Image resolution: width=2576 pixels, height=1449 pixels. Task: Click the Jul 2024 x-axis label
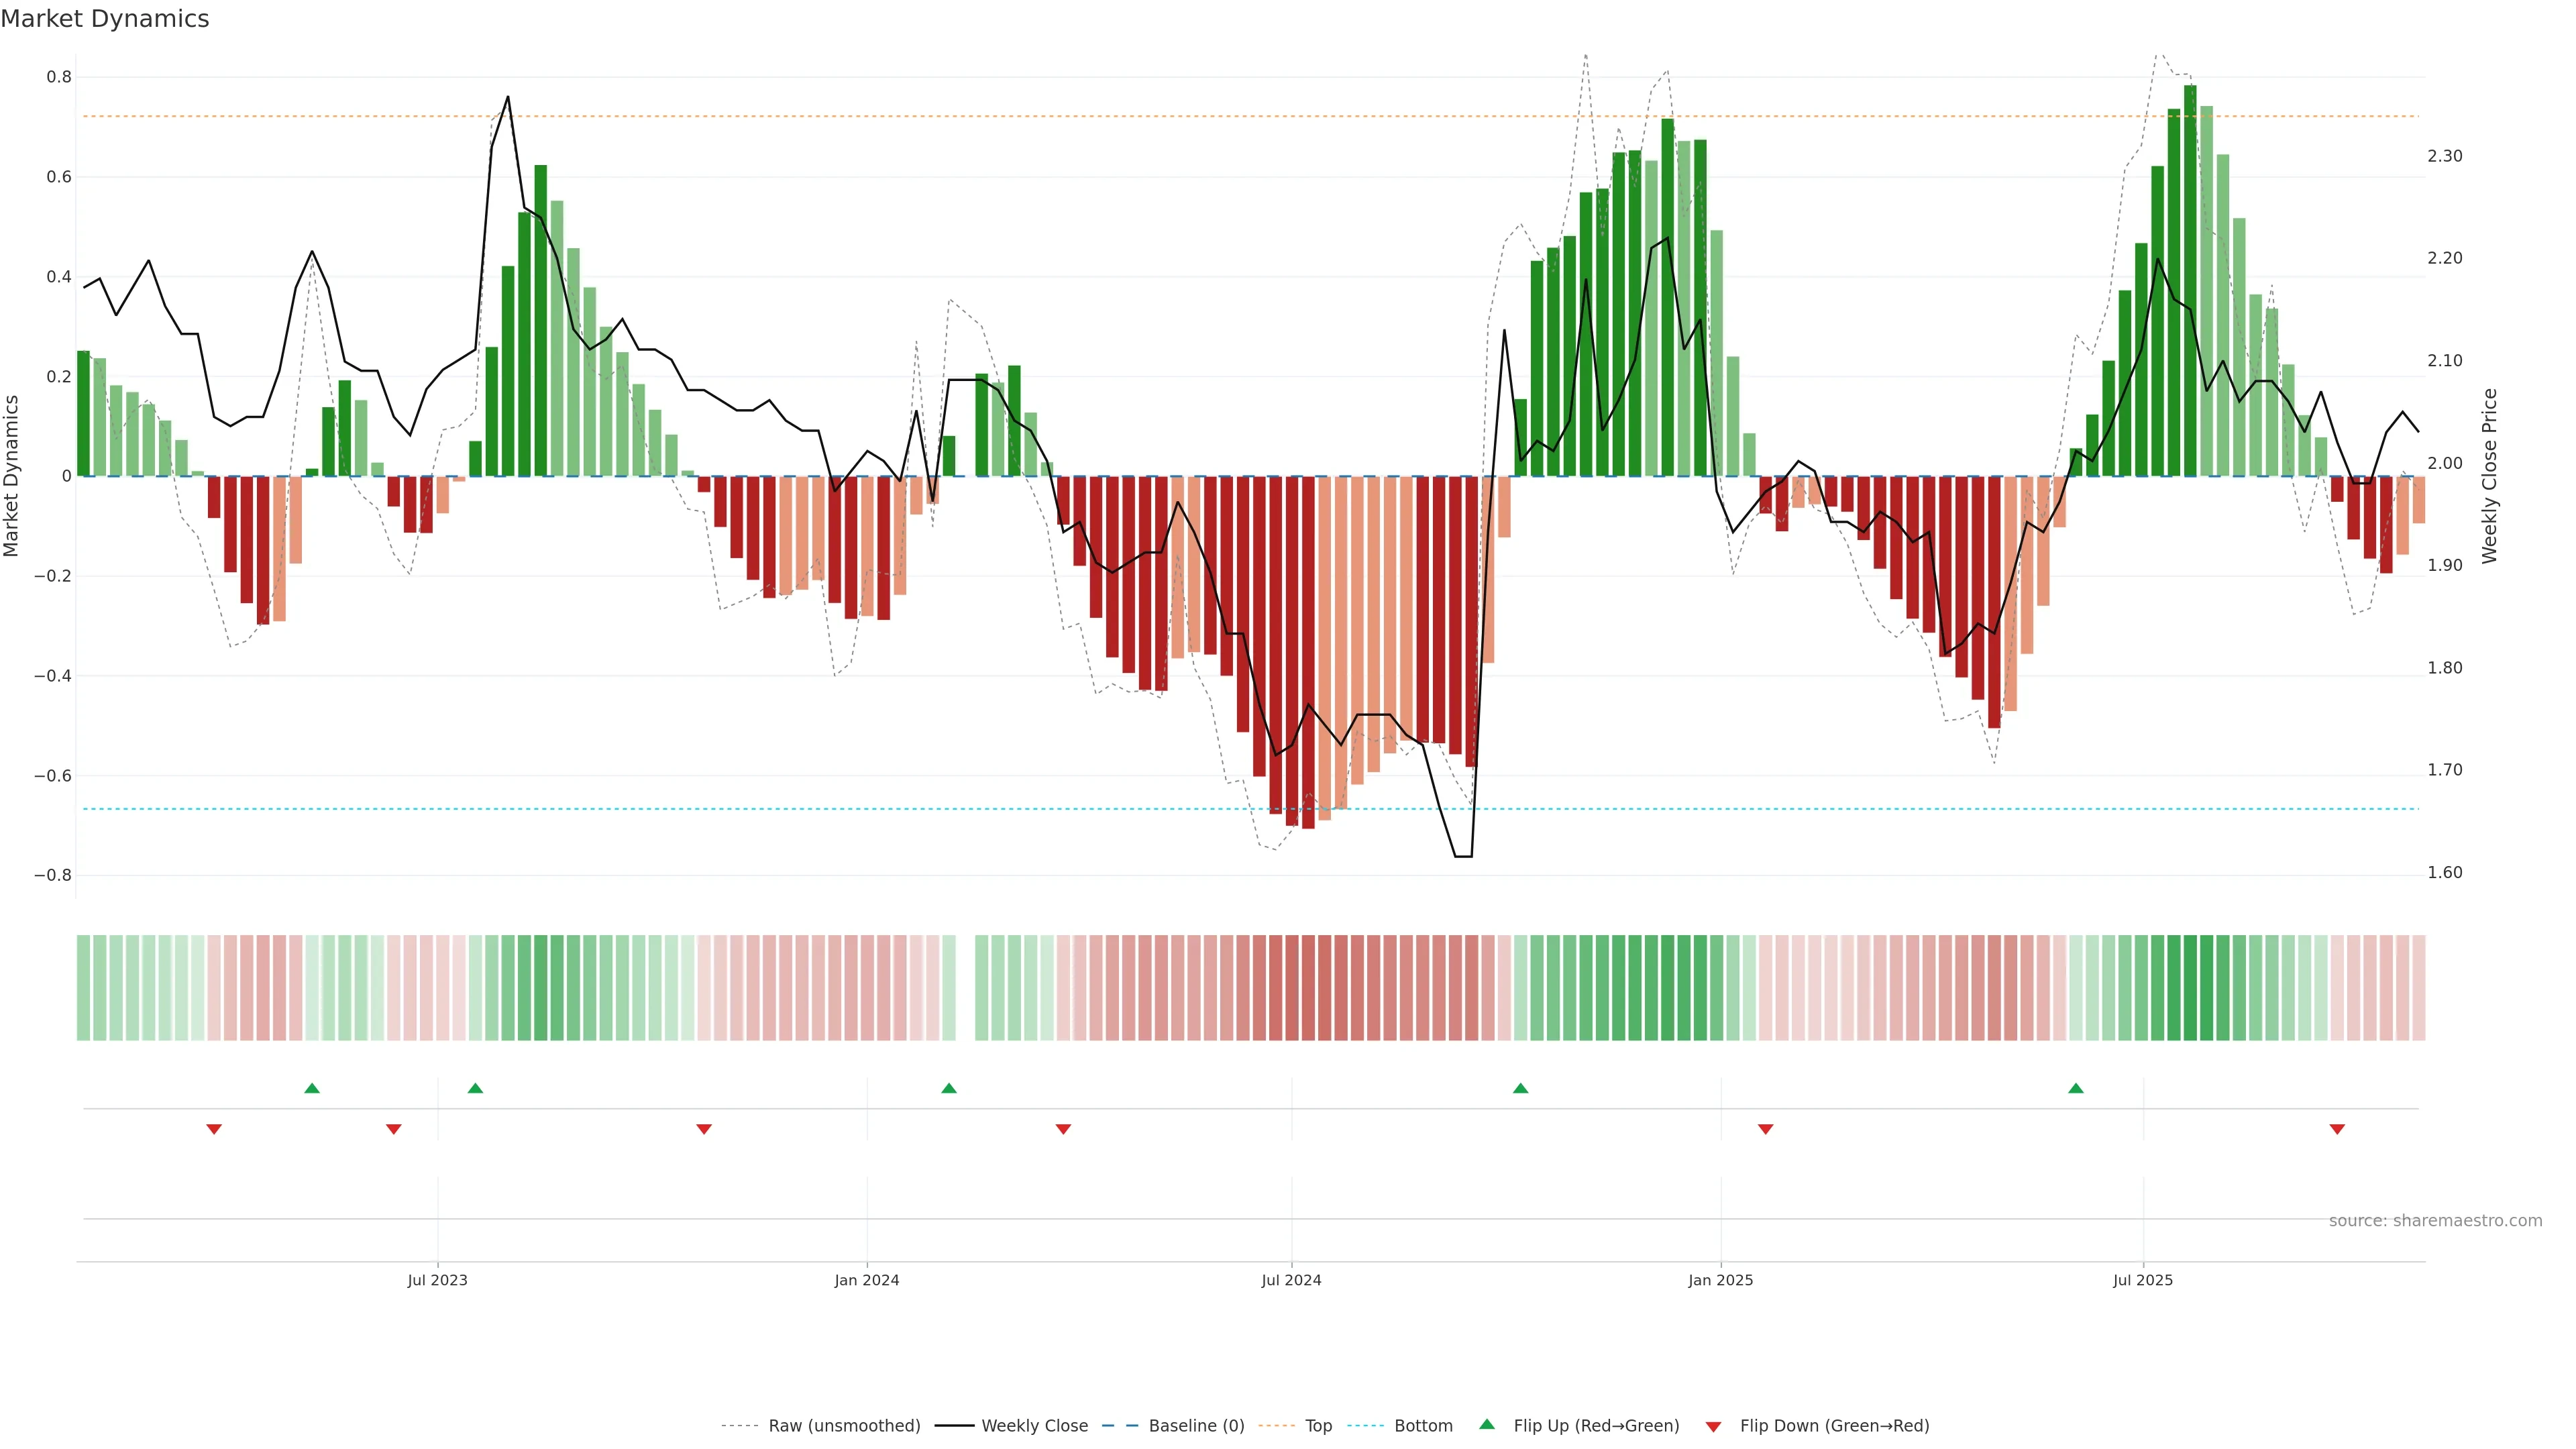click(1290, 1280)
